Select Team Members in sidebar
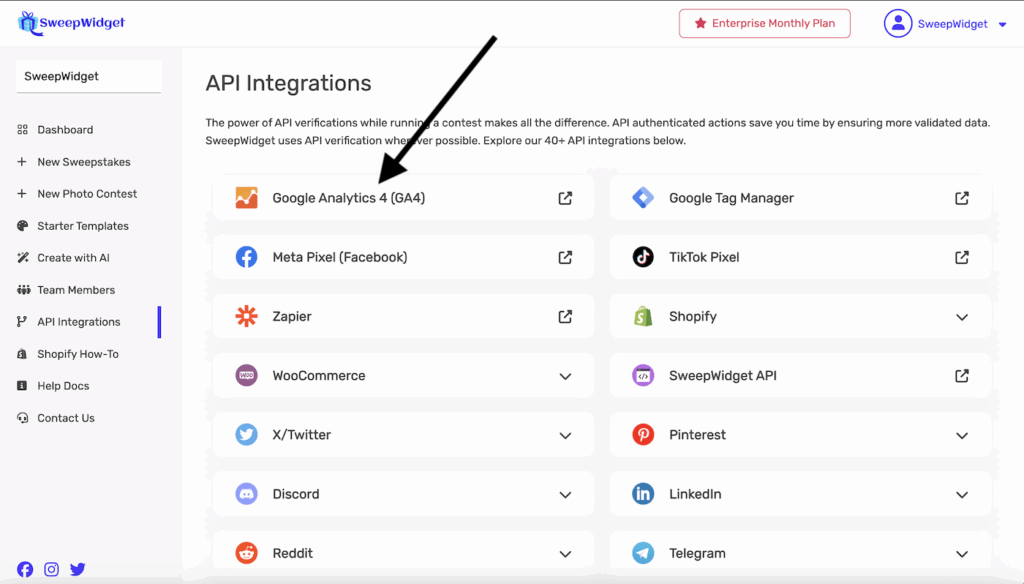This screenshot has width=1024, height=584. (76, 290)
